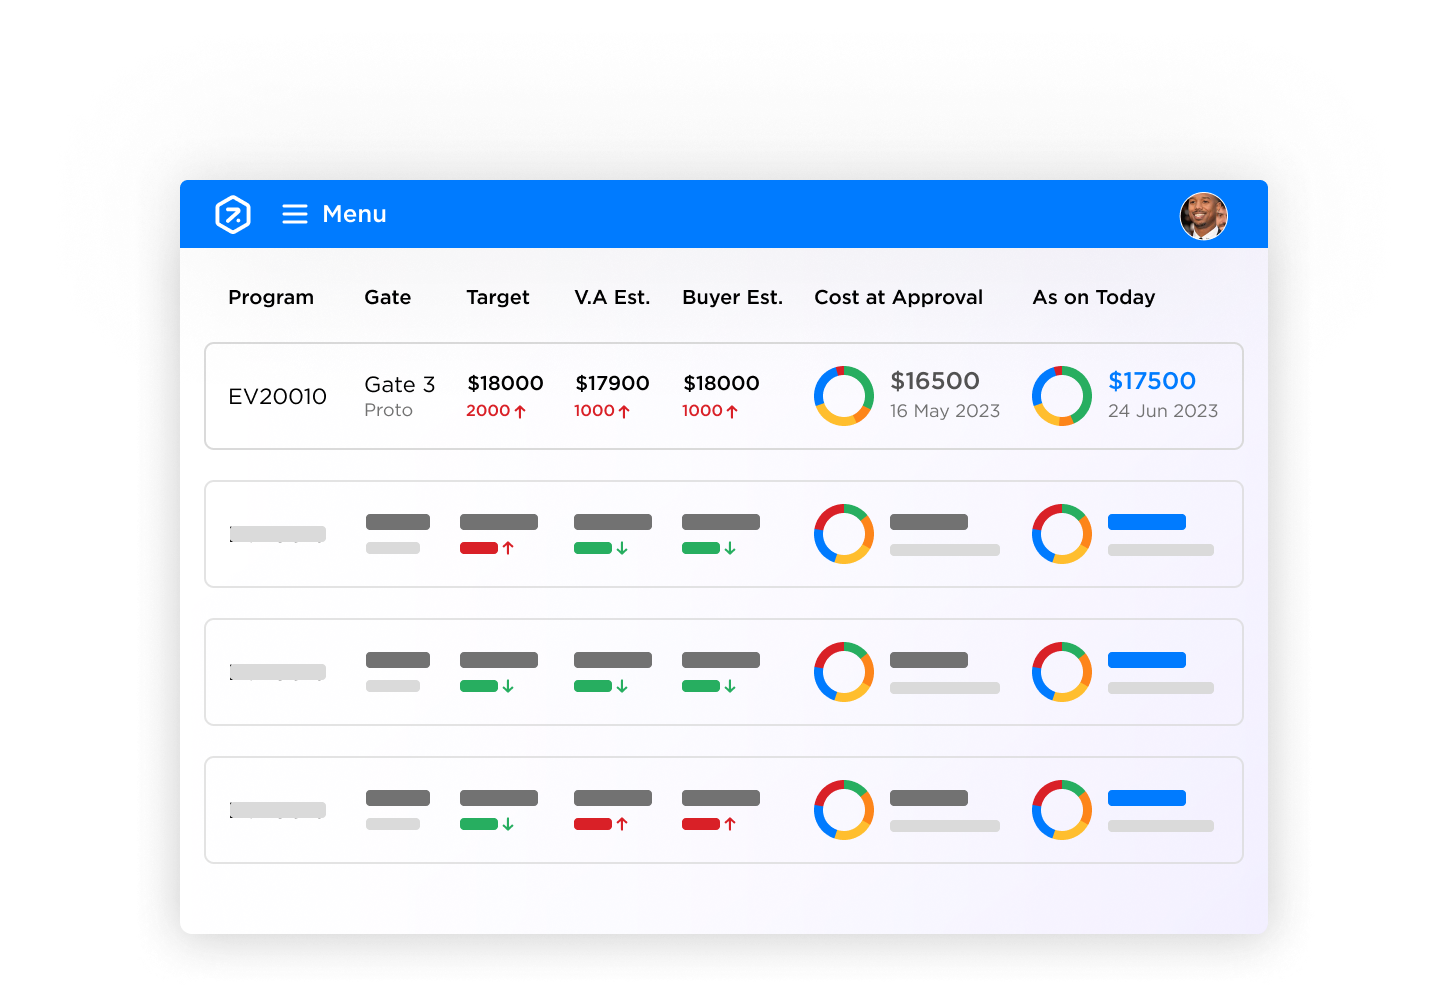
Task: Select program EV20010
Action: (x=278, y=396)
